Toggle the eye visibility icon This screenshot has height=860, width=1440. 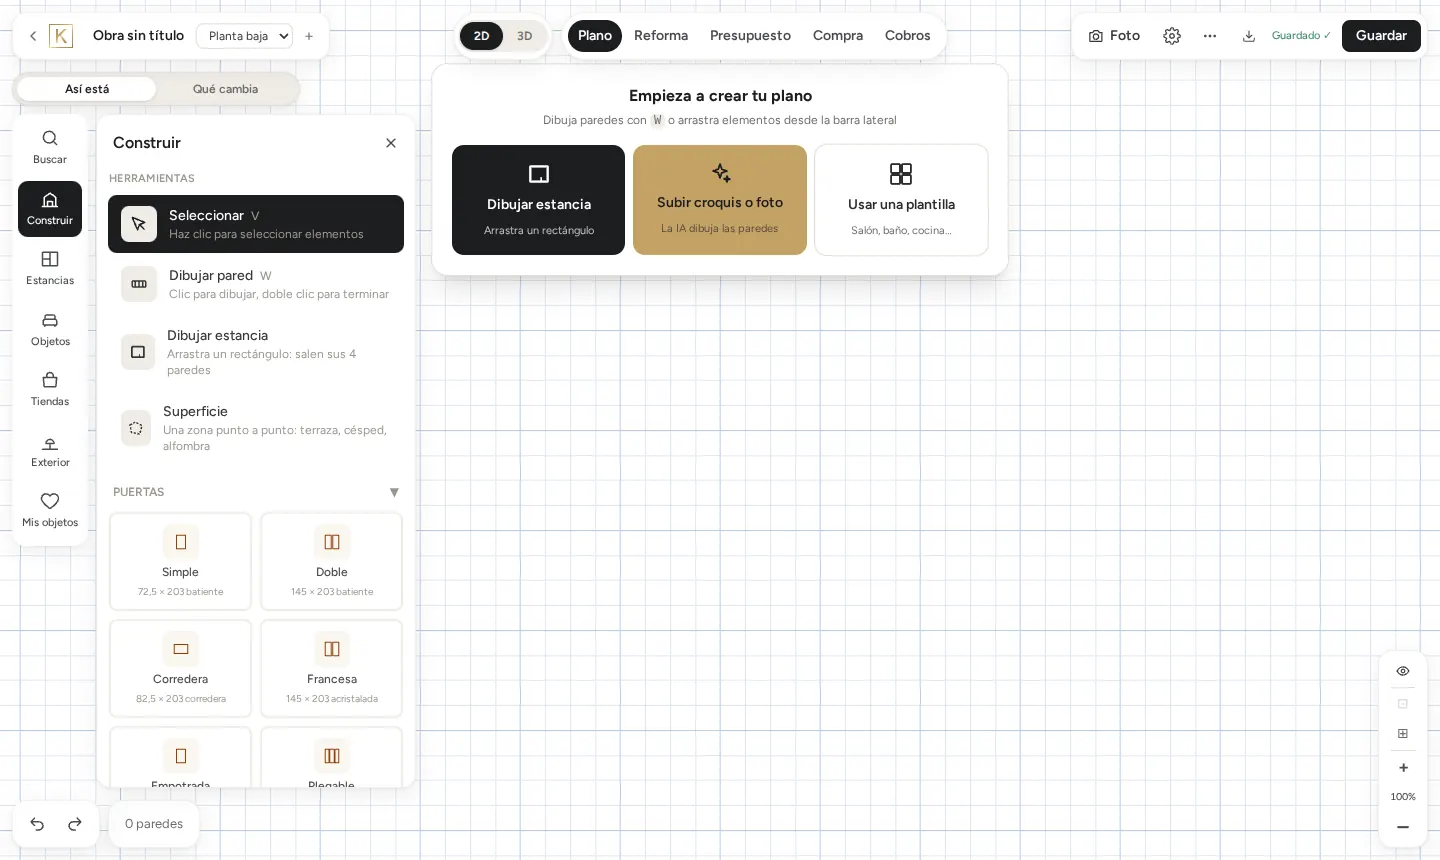(1403, 671)
